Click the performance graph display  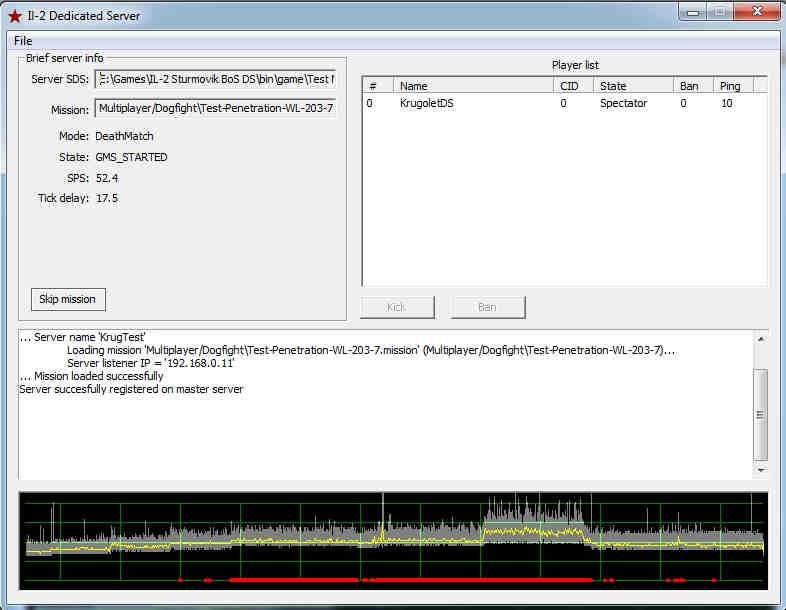[394, 541]
